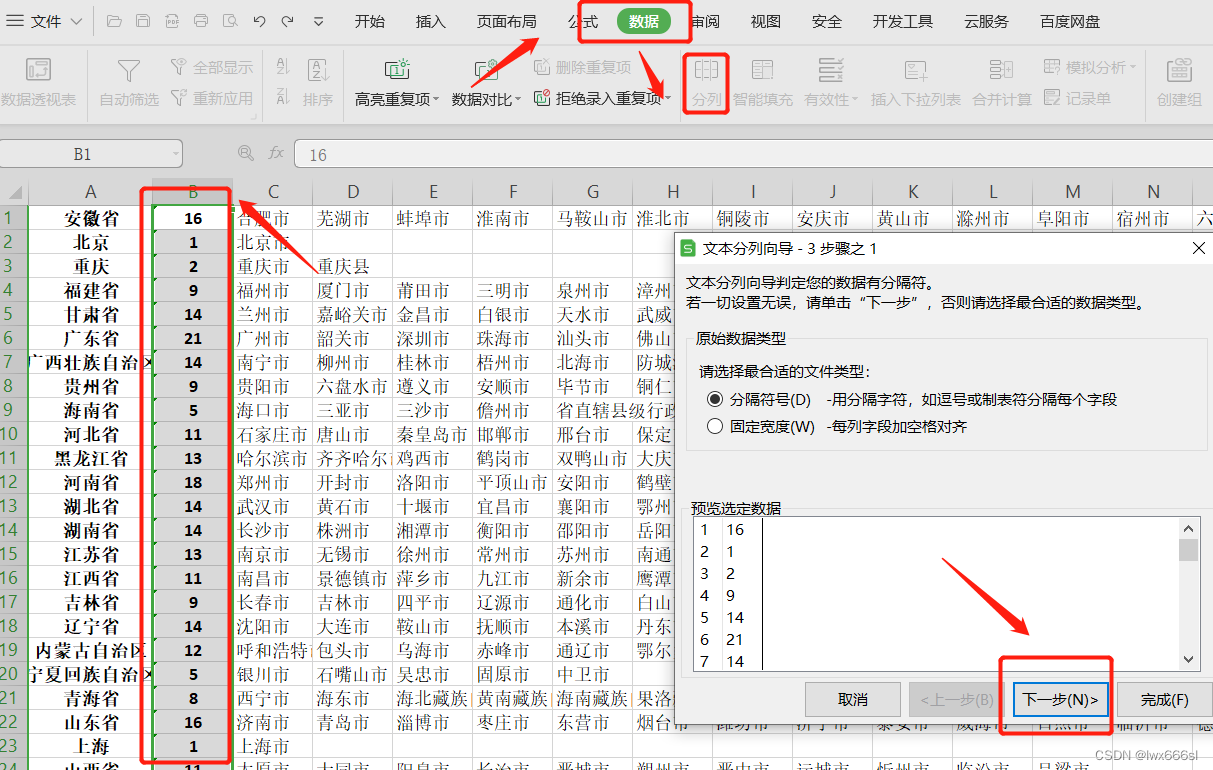
Task: Click the Print Preview icon
Action: [x=230, y=21]
